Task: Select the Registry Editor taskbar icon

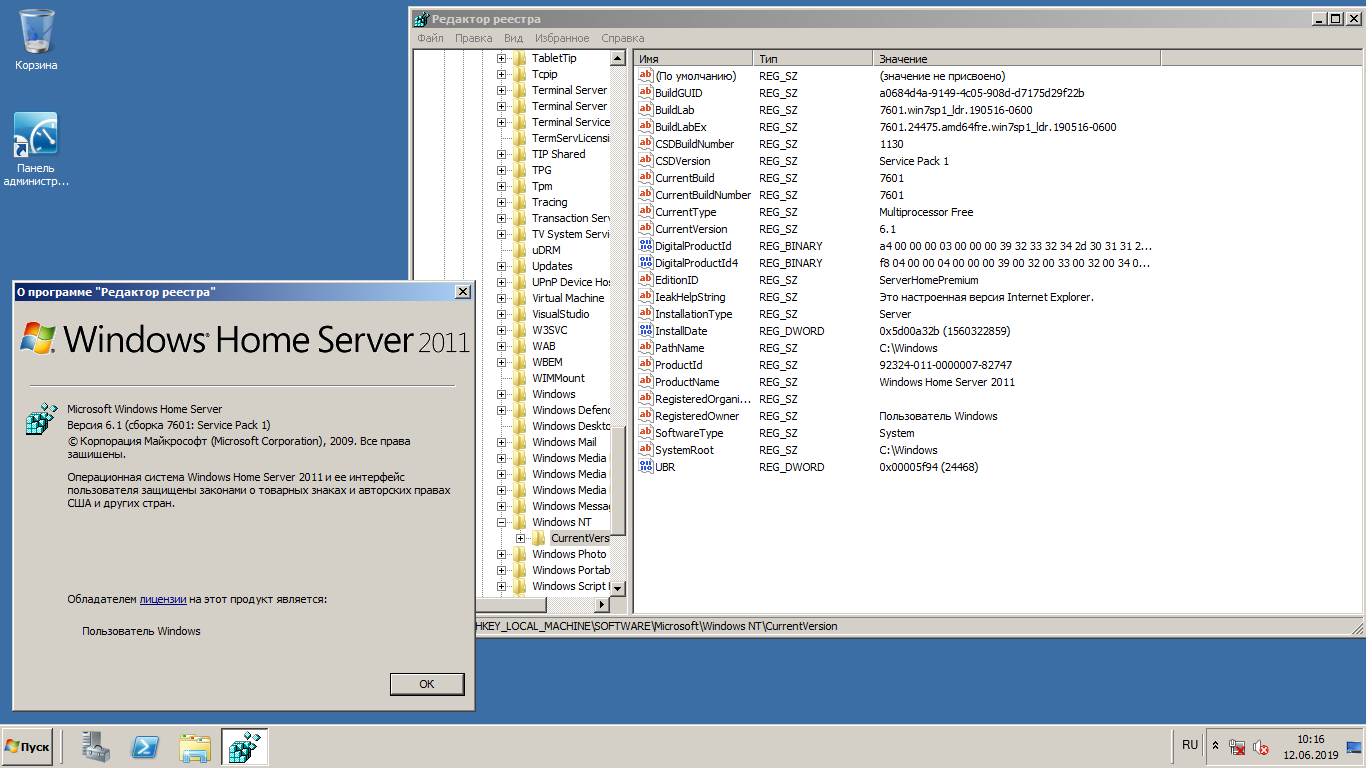Action: 245,747
